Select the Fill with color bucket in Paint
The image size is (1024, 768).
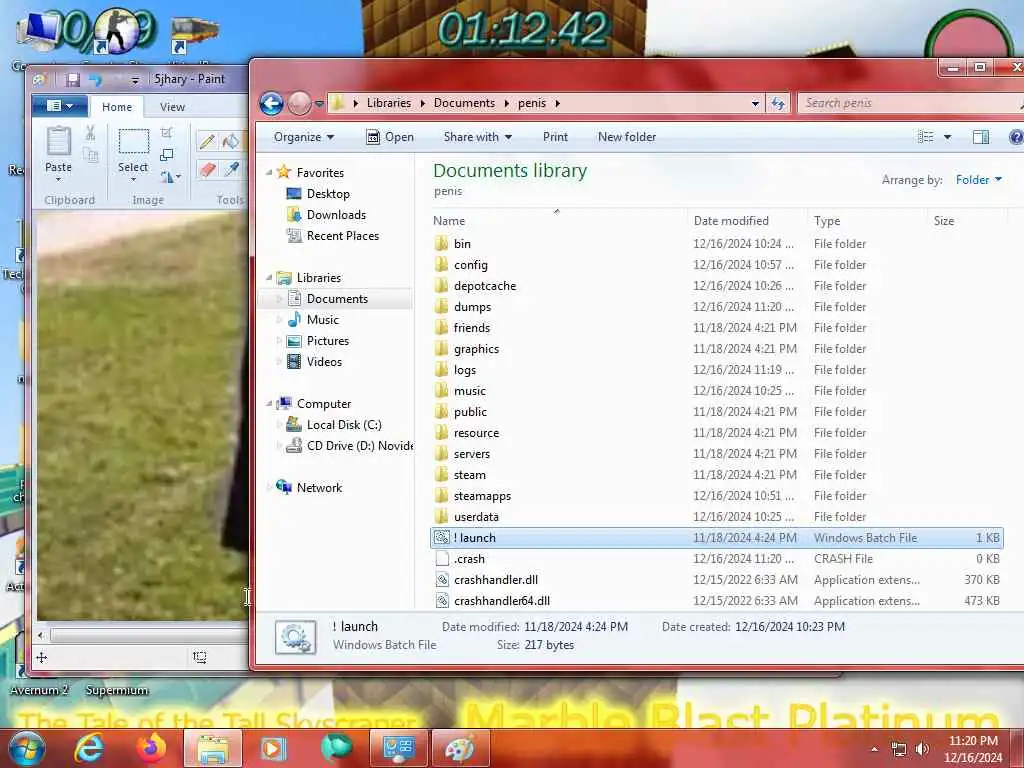[x=231, y=142]
